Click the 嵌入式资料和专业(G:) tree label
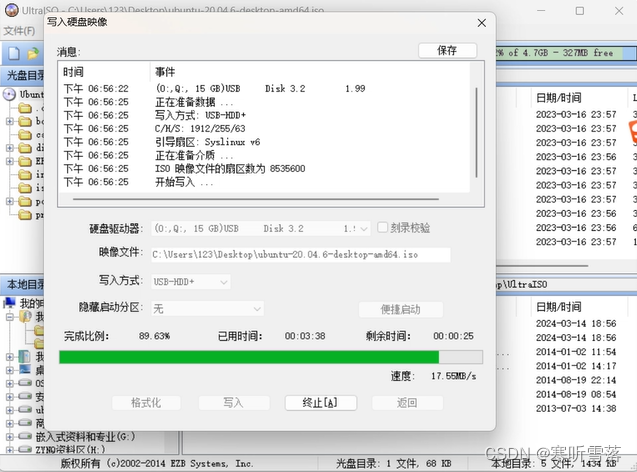Viewport: 637px width, 472px height. pos(86,437)
